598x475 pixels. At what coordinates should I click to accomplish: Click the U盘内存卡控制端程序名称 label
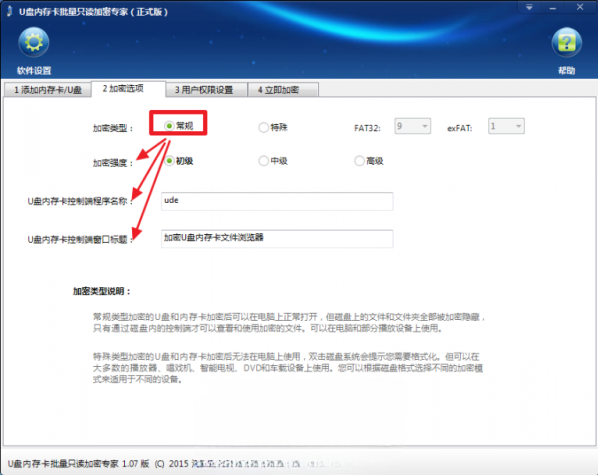tap(80, 201)
